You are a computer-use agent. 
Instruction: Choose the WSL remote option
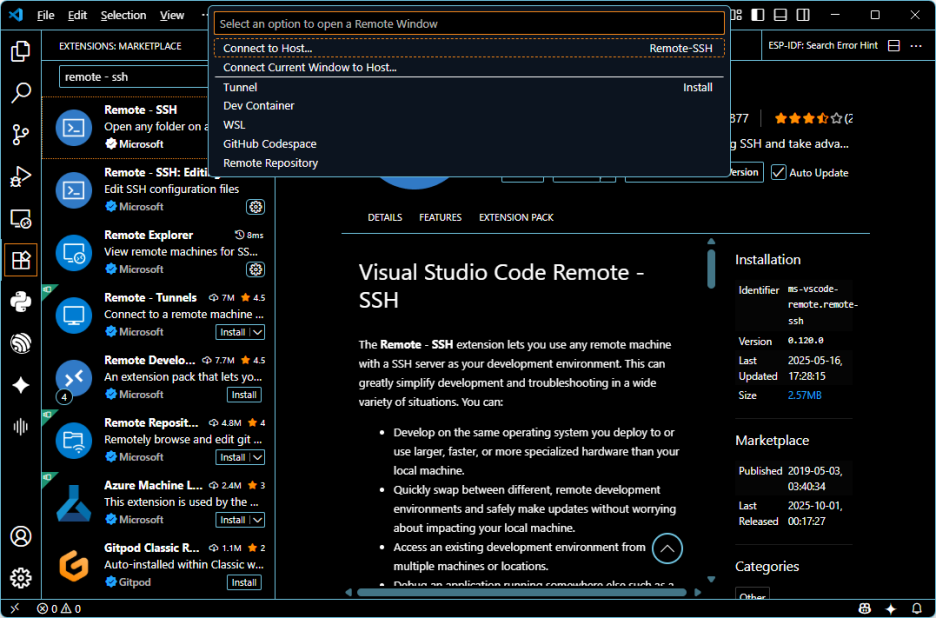click(x=469, y=125)
